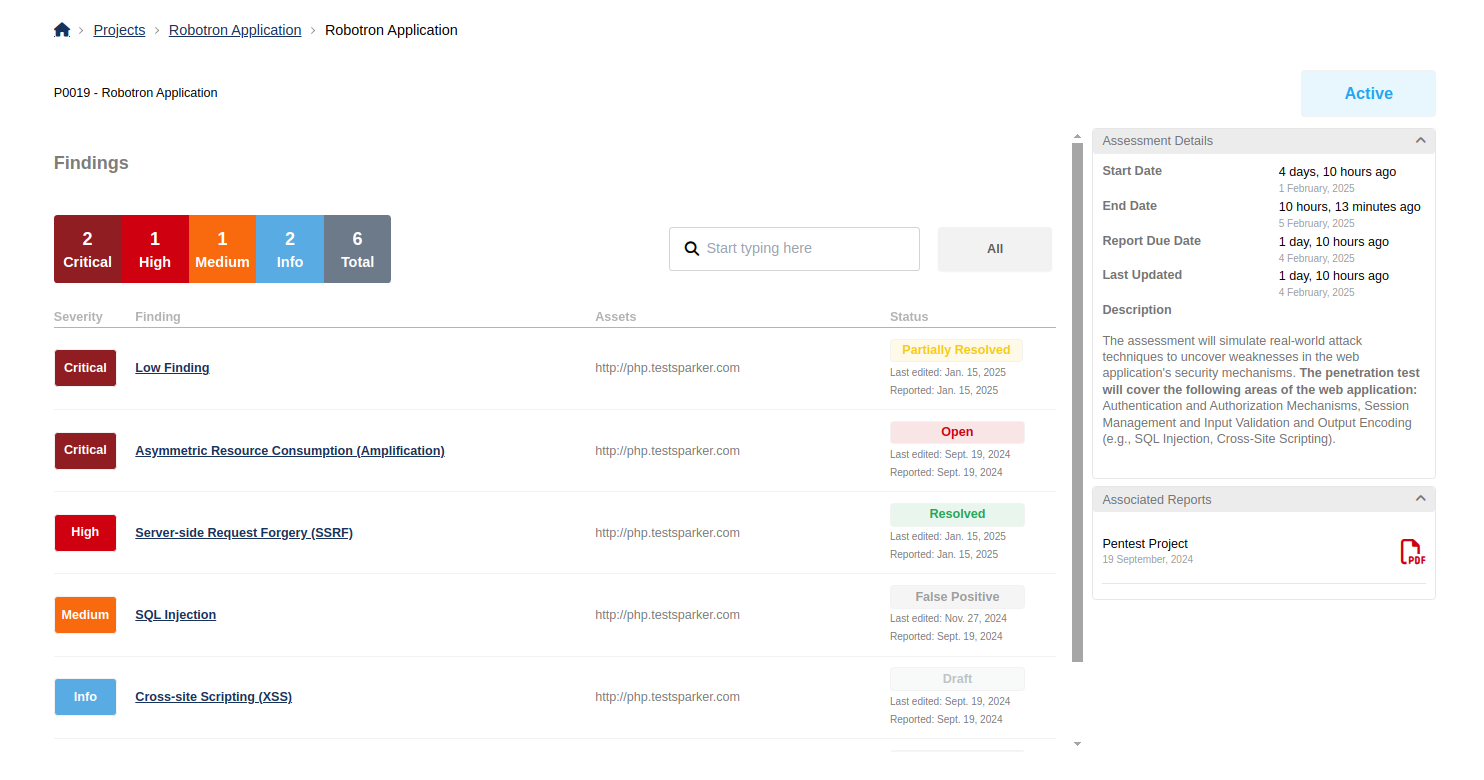Filter findings by Medium count tile
Screen dimensions: 1484x780
click(222, 249)
